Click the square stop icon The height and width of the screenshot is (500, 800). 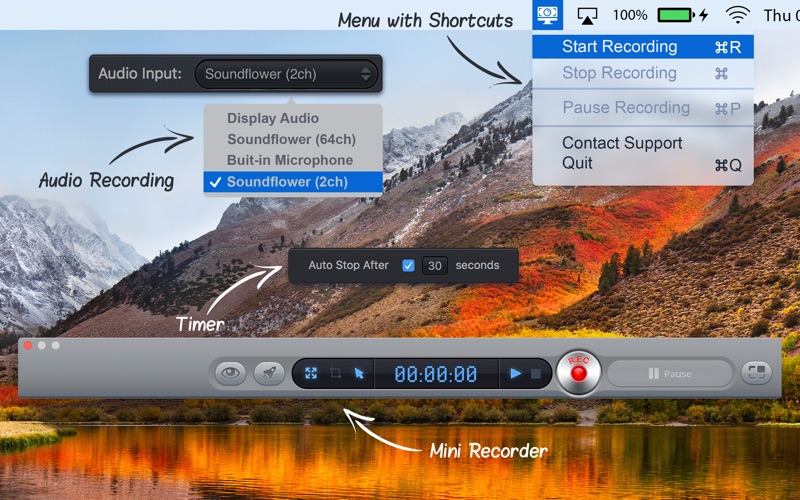click(536, 374)
